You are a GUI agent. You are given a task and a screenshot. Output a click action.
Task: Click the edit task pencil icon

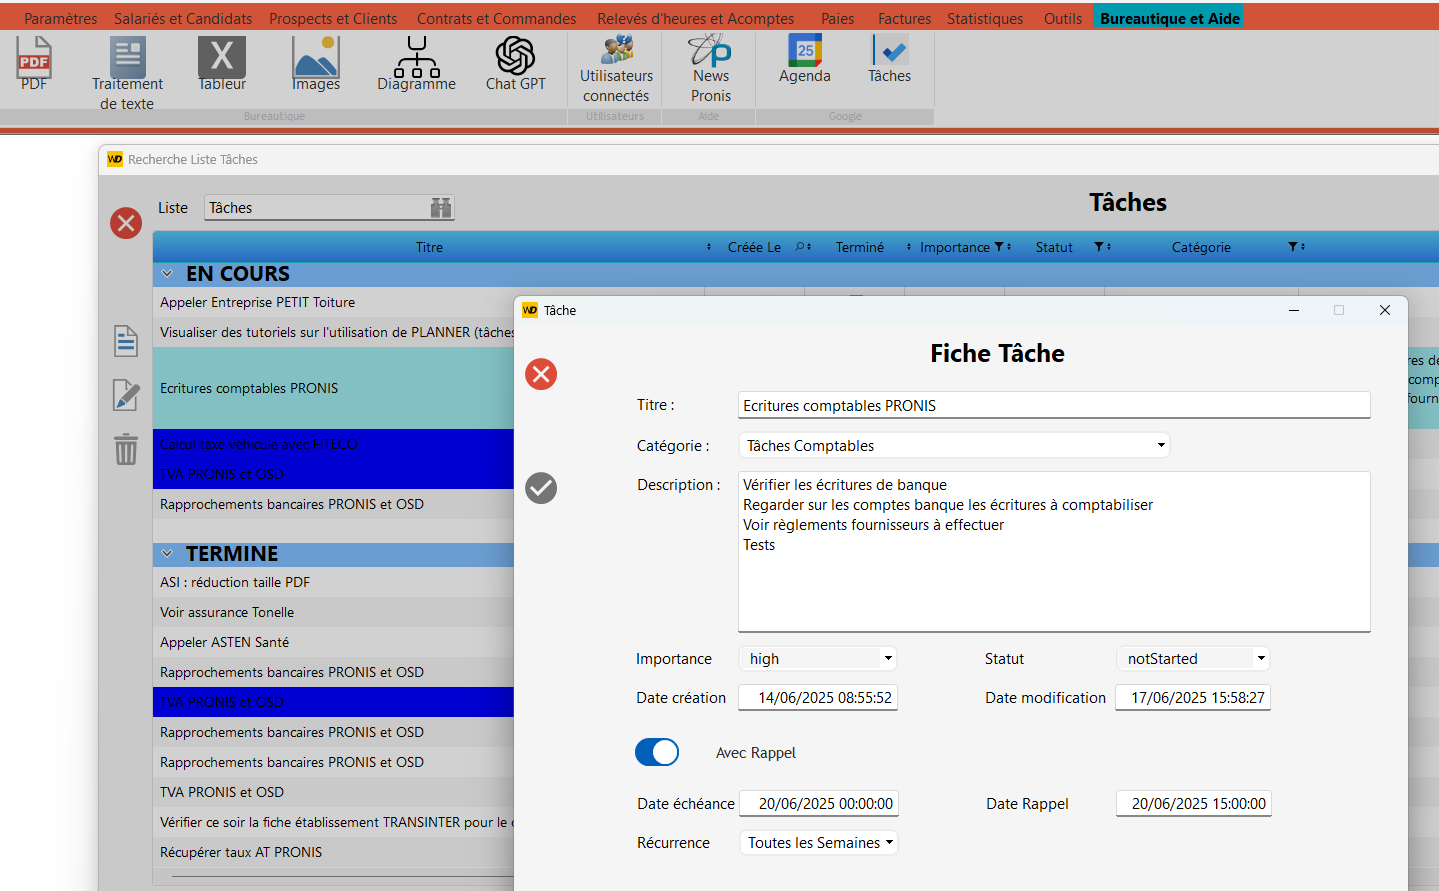click(126, 395)
